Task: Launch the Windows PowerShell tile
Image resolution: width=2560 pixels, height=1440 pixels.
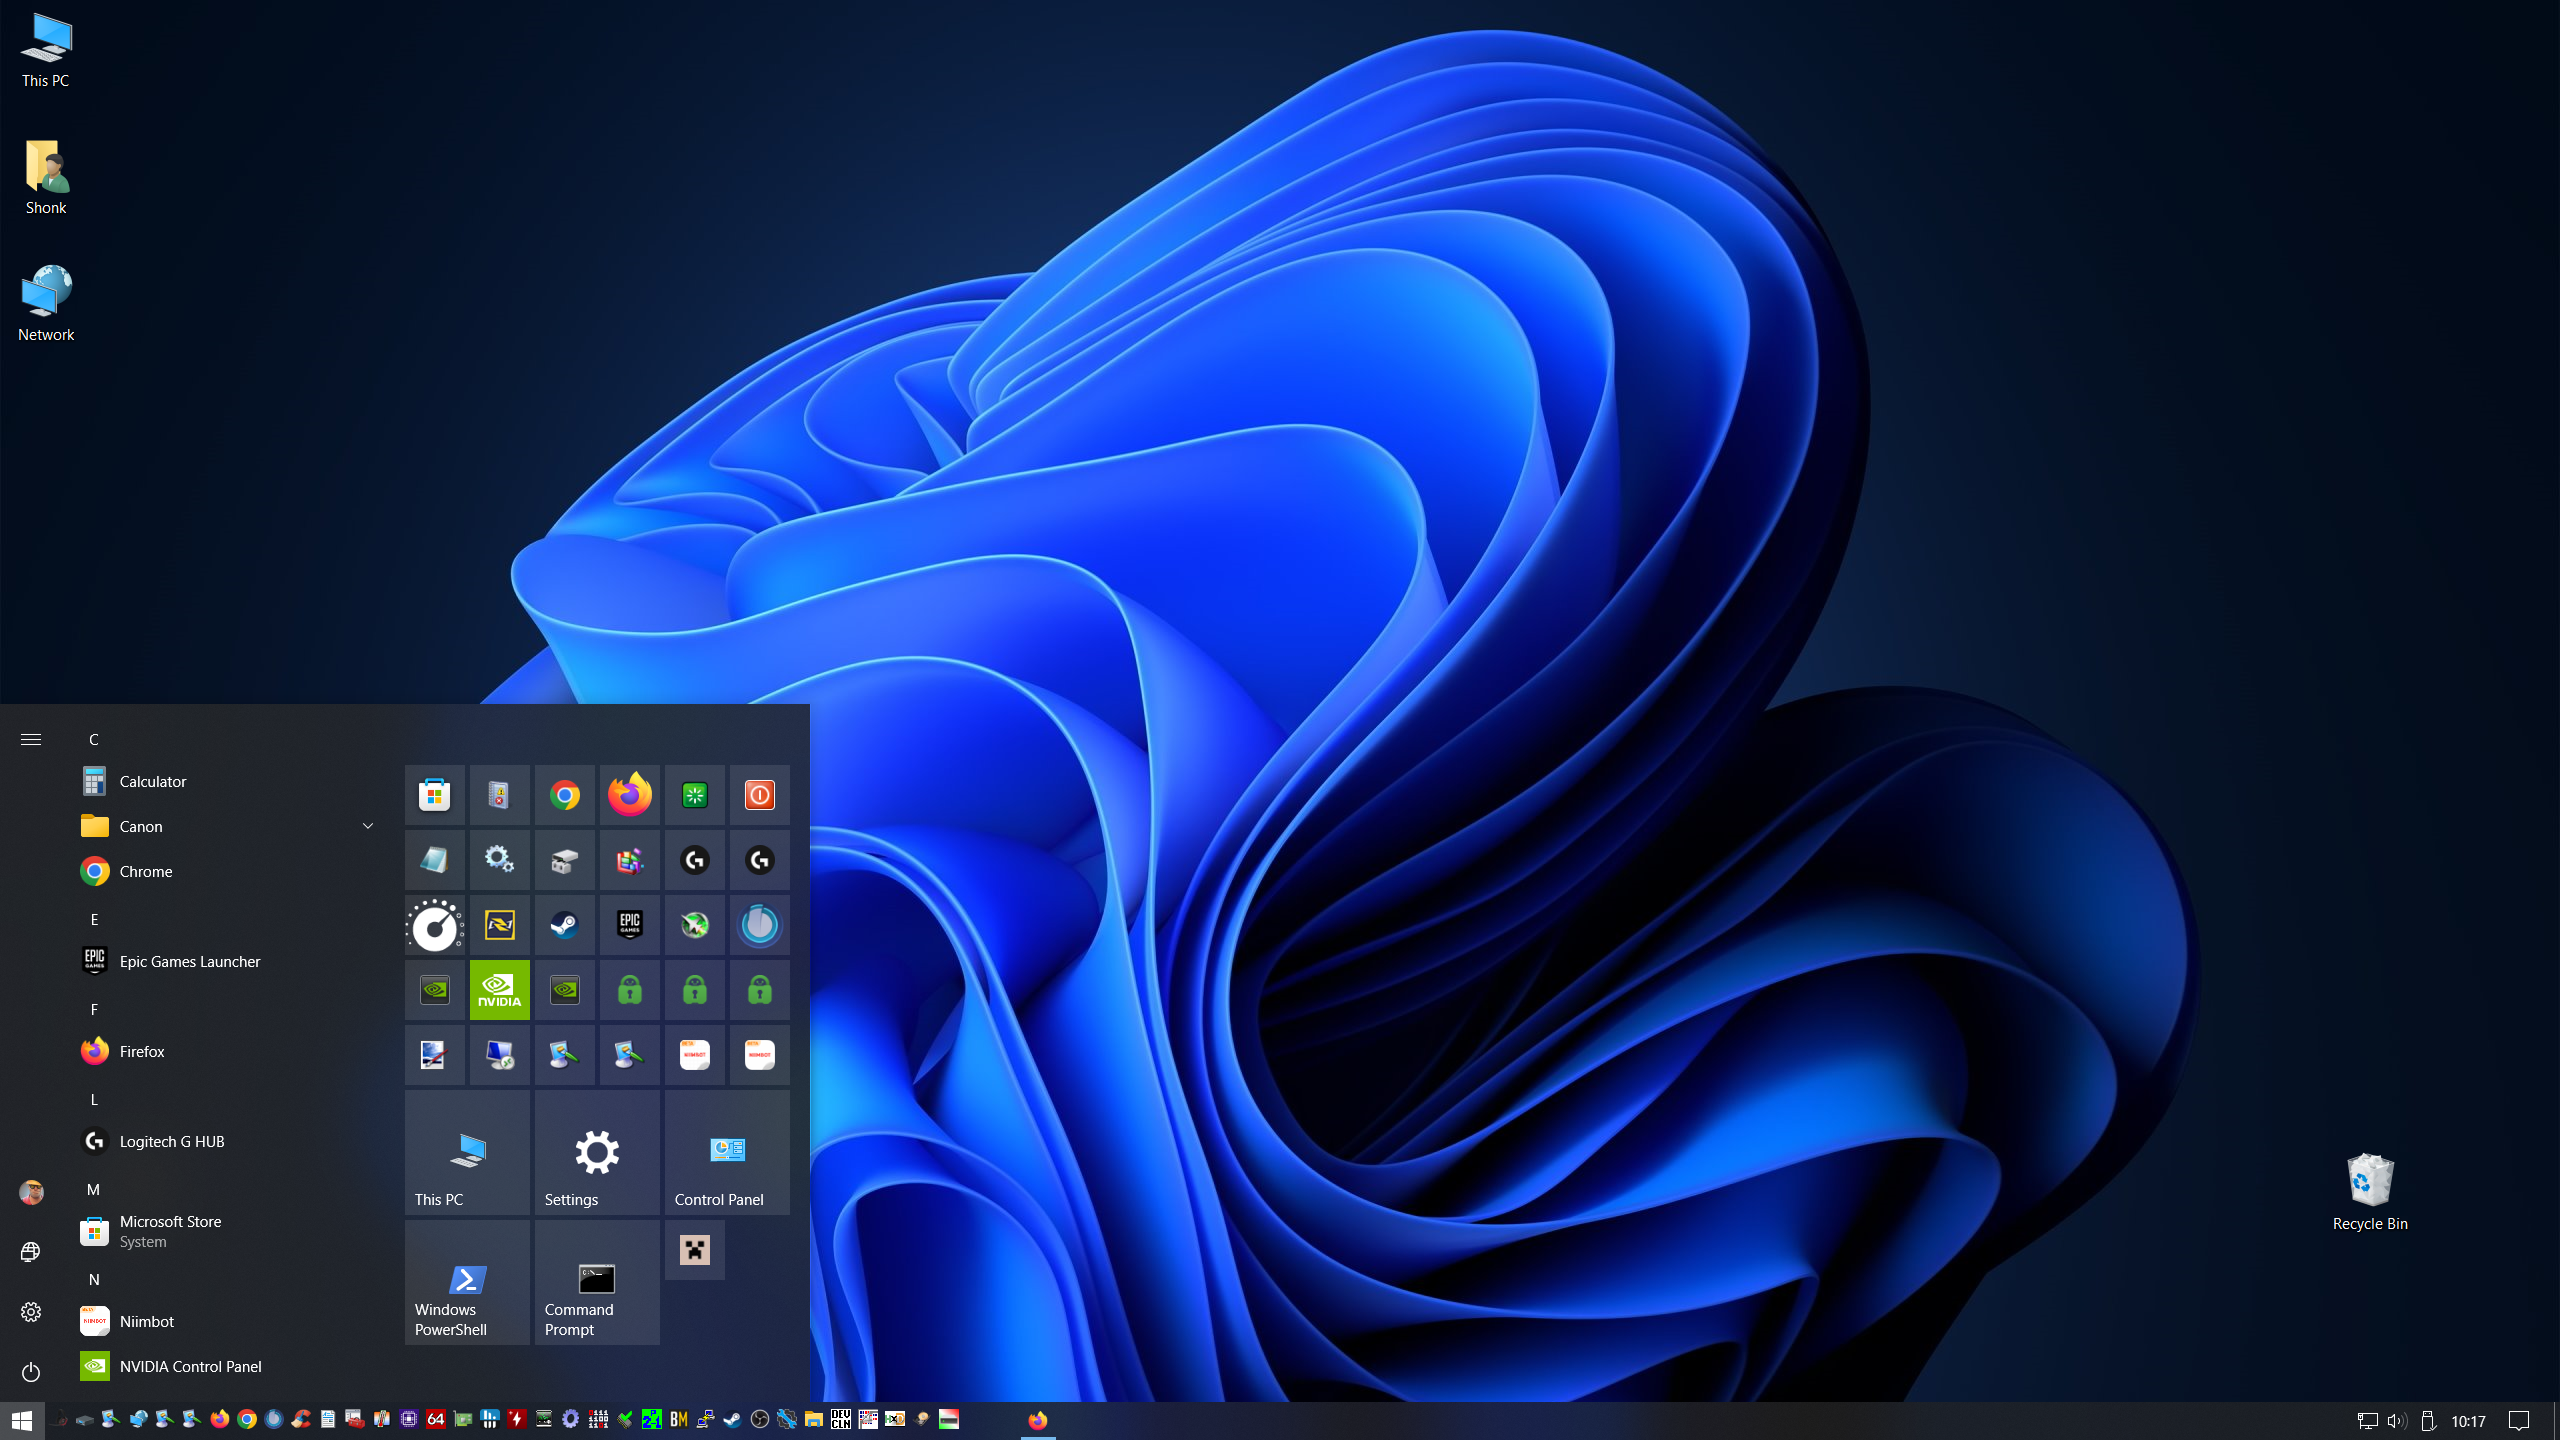Action: (x=467, y=1282)
